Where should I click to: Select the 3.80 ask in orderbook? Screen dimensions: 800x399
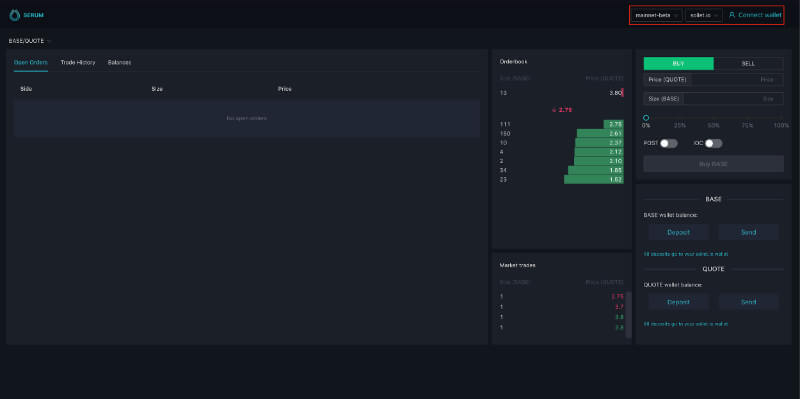click(x=561, y=93)
